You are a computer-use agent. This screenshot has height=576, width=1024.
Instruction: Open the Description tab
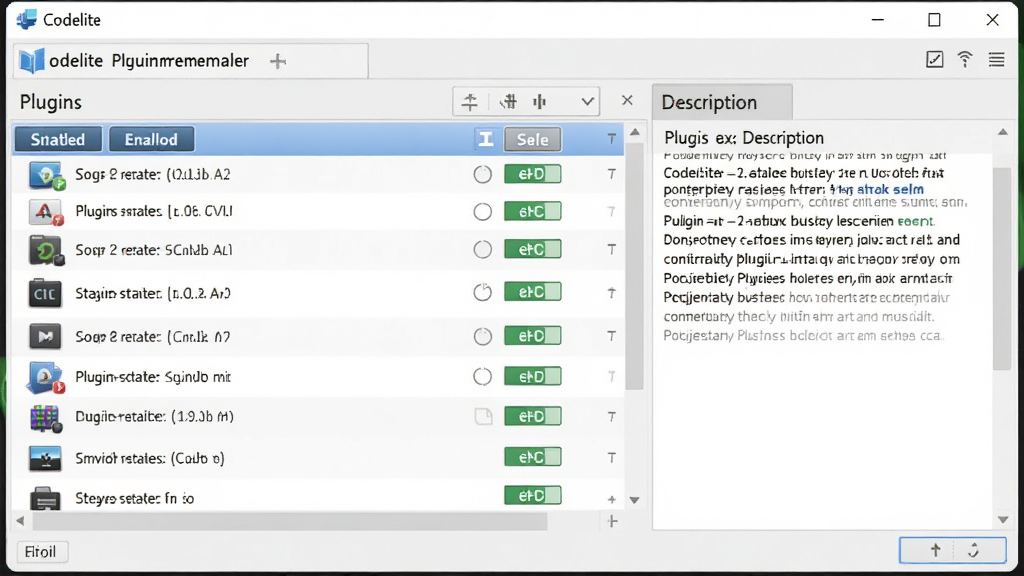click(722, 102)
